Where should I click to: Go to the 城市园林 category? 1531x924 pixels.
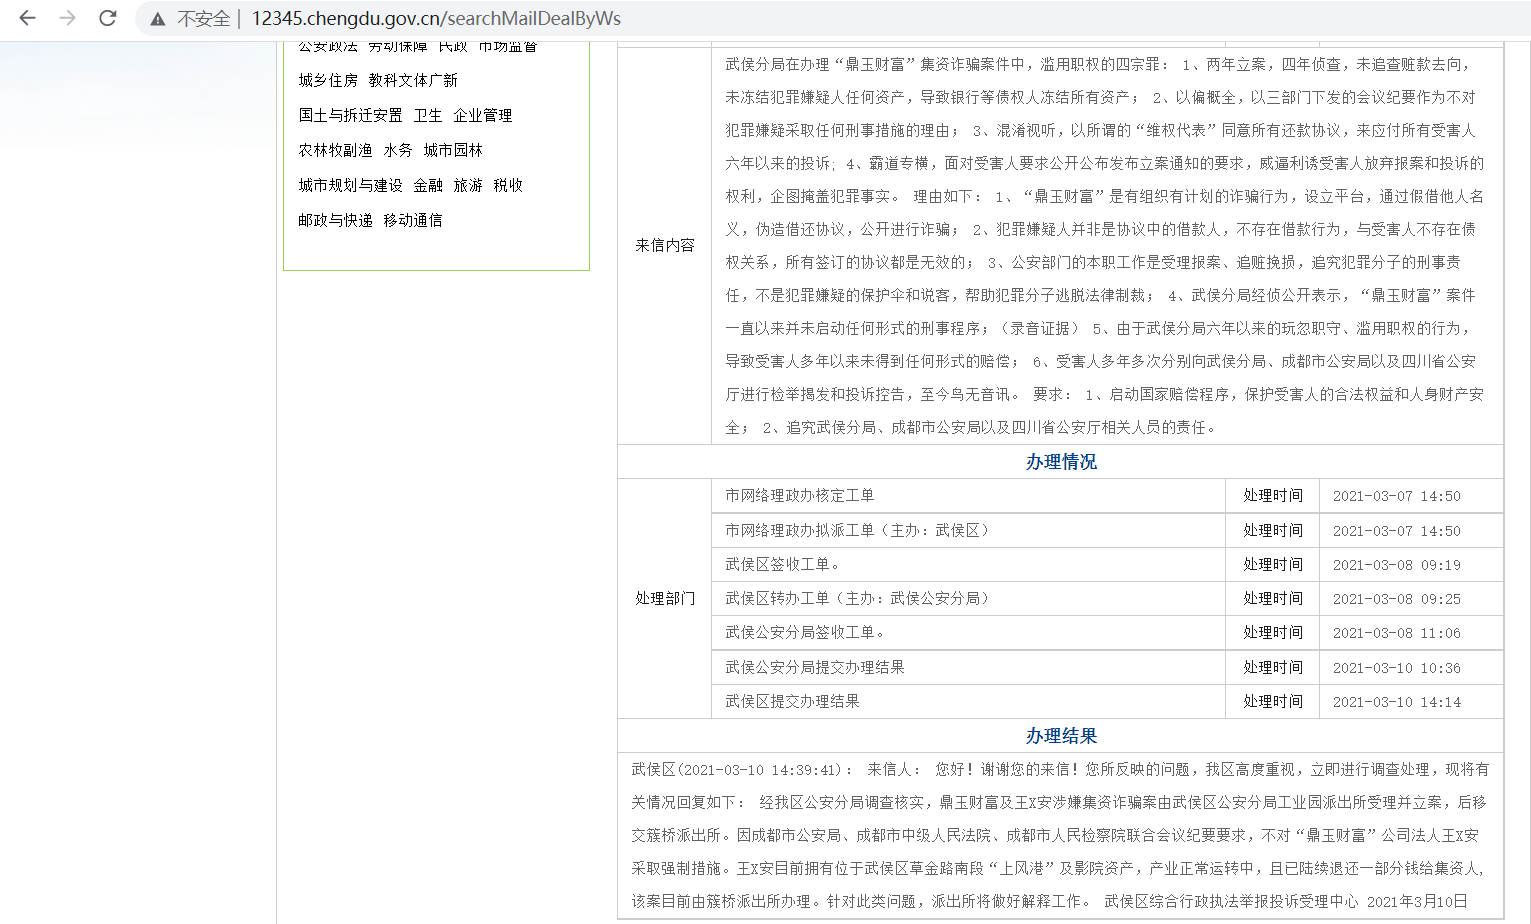point(452,150)
